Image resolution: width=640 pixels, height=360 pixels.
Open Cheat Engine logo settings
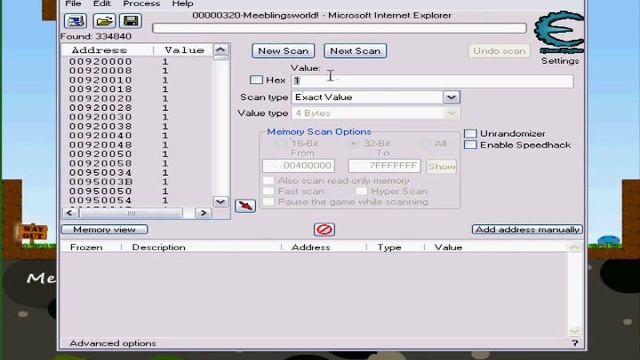(559, 33)
